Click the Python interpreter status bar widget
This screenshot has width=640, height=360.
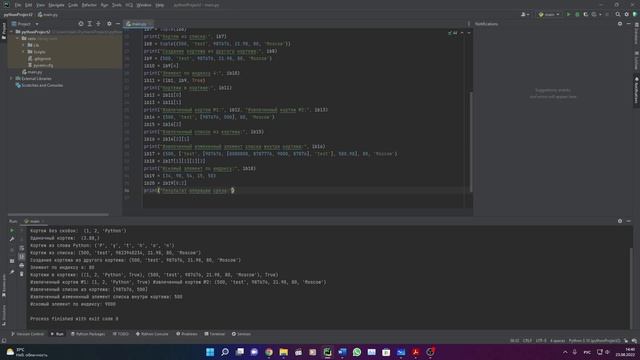point(595,341)
